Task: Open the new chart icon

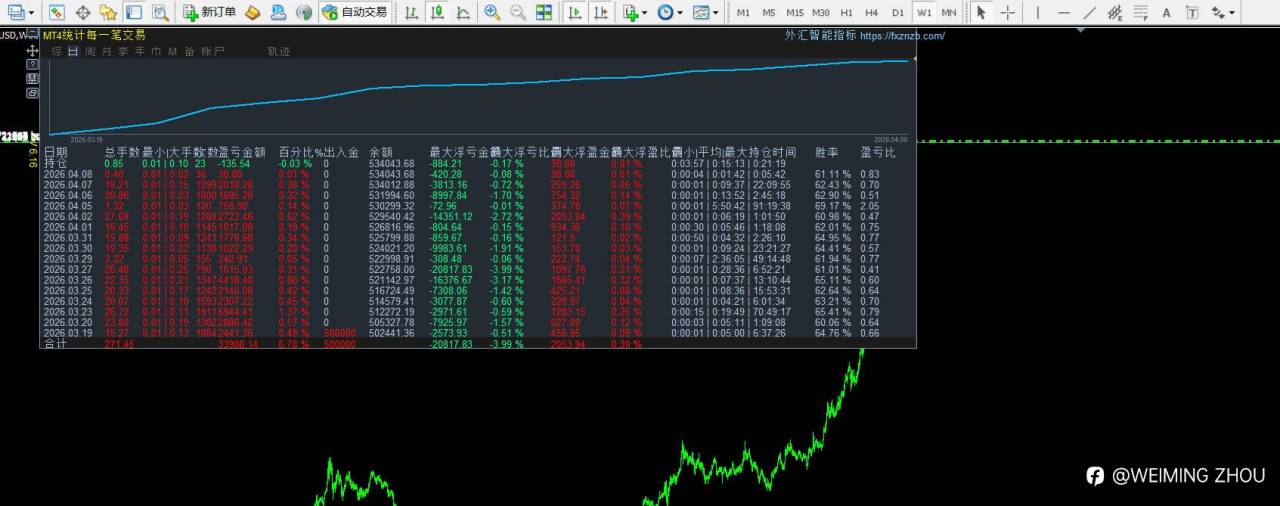Action: pyautogui.click(x=15, y=12)
